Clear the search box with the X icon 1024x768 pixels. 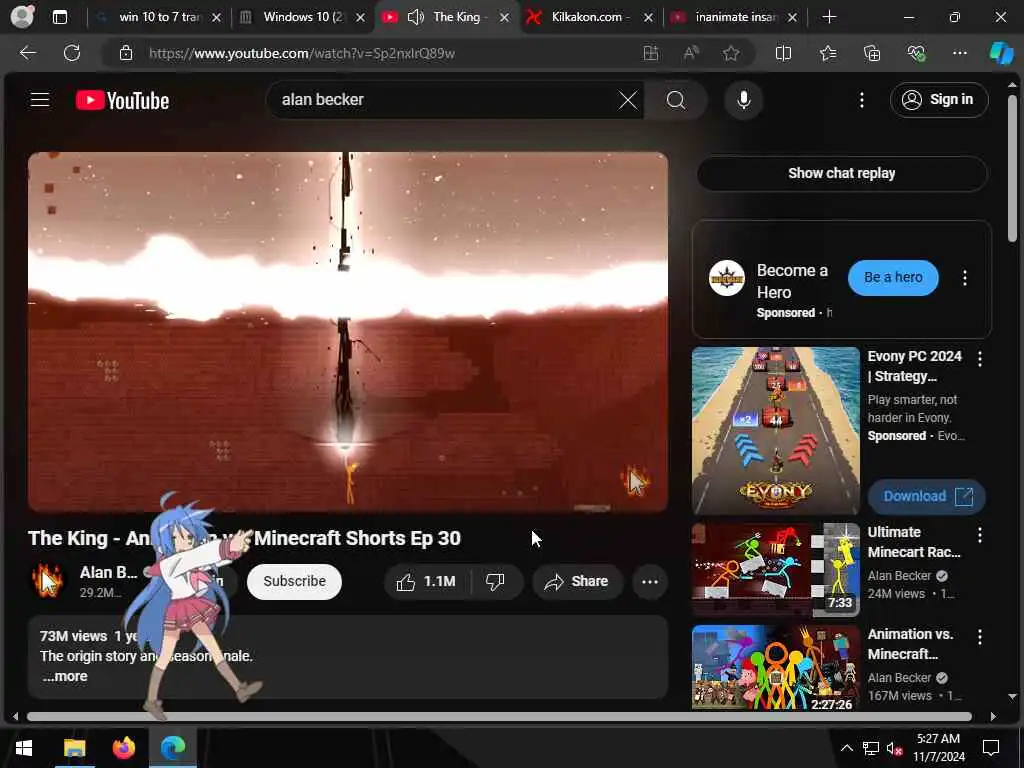point(628,100)
